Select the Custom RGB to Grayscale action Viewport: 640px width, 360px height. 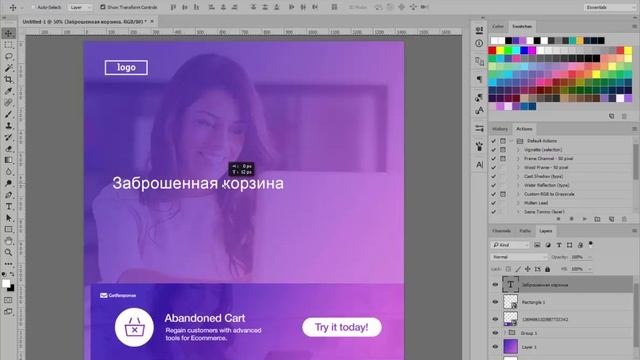point(549,194)
